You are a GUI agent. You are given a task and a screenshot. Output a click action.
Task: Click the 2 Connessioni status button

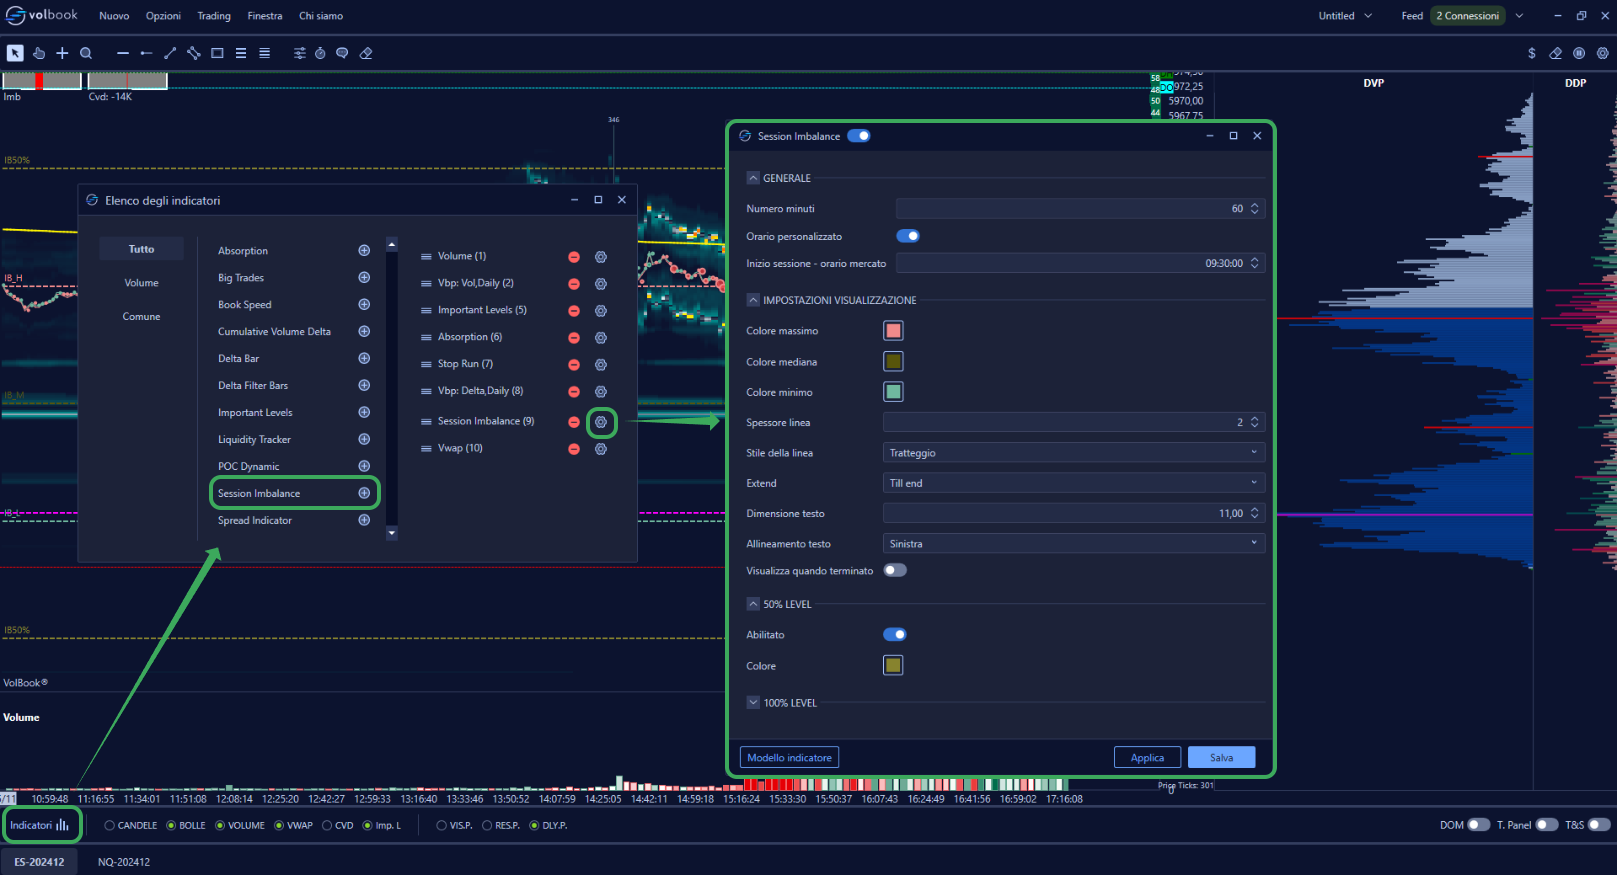1467,16
